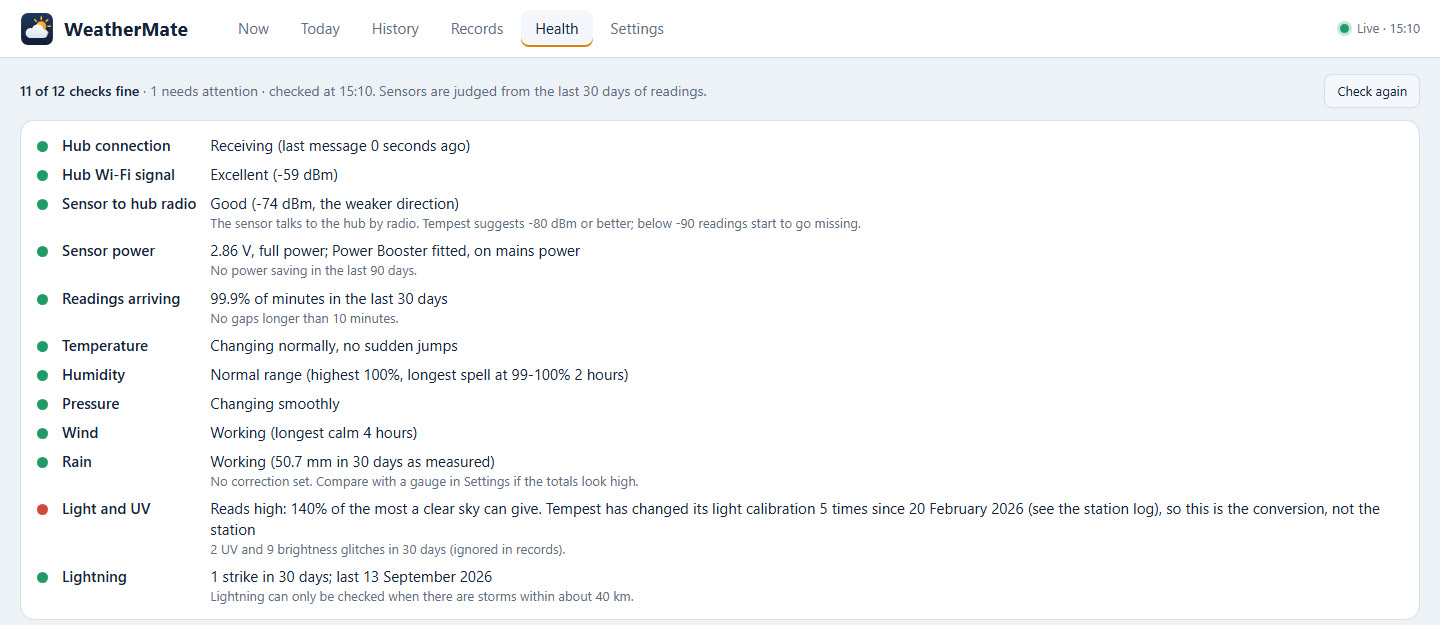Click 'Working (longest calm 4 hours)' wind value

pos(313,433)
